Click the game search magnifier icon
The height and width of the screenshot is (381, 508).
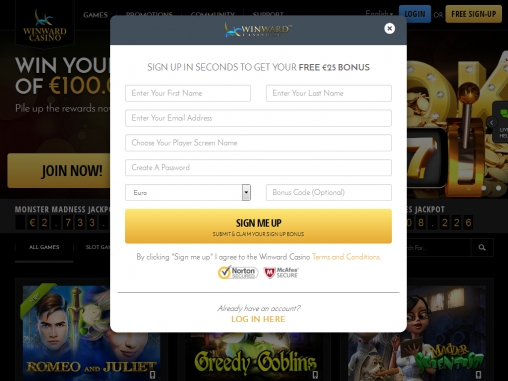pyautogui.click(x=482, y=247)
